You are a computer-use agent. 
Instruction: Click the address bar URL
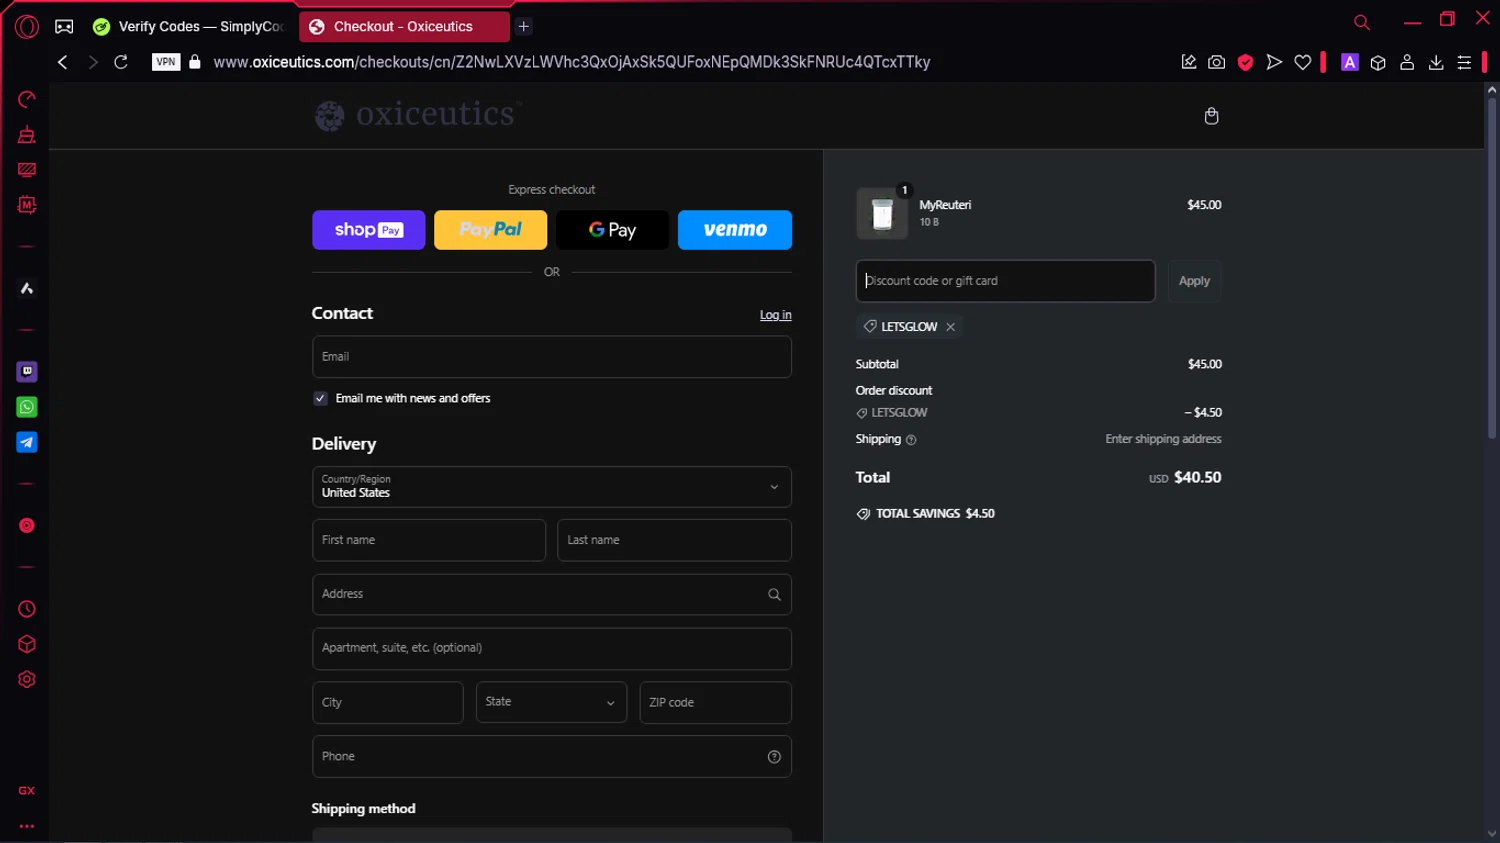tap(571, 62)
